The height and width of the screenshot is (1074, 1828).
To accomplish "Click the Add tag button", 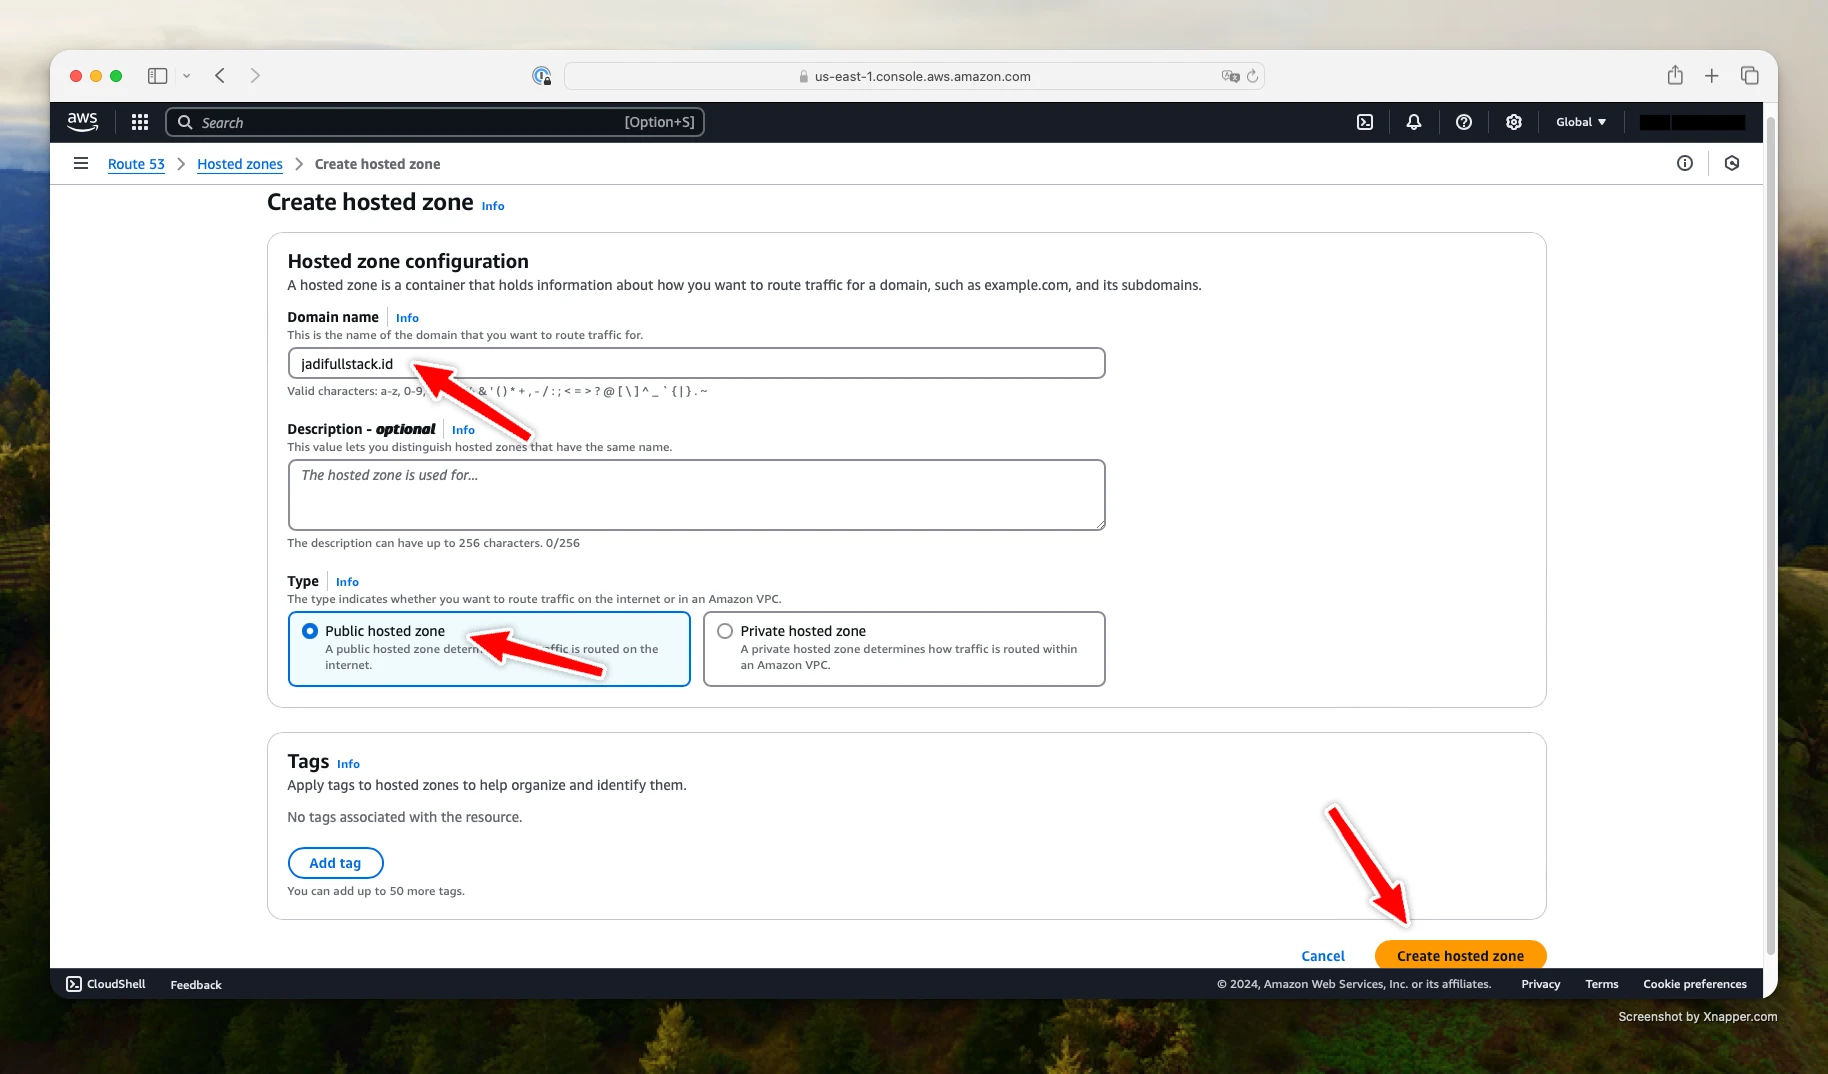I will click(335, 863).
